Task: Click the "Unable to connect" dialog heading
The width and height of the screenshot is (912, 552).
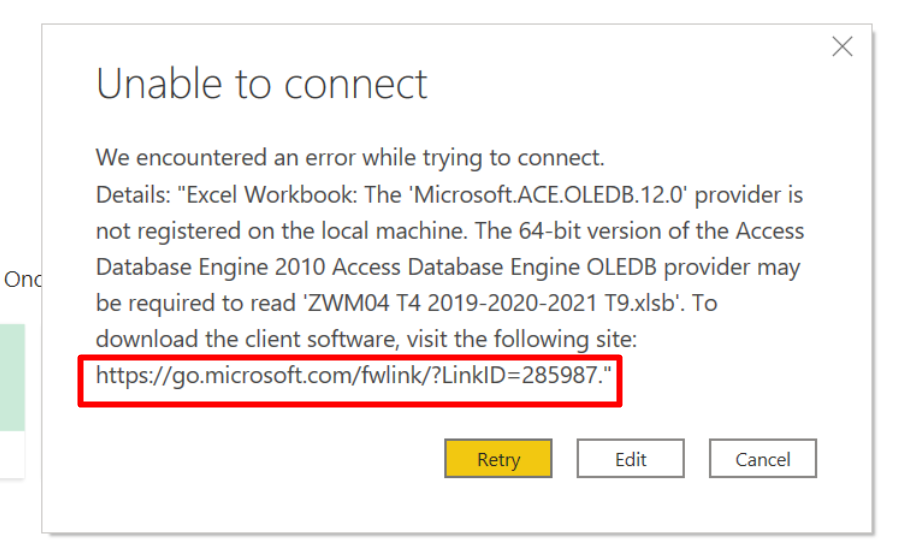Action: 261,84
